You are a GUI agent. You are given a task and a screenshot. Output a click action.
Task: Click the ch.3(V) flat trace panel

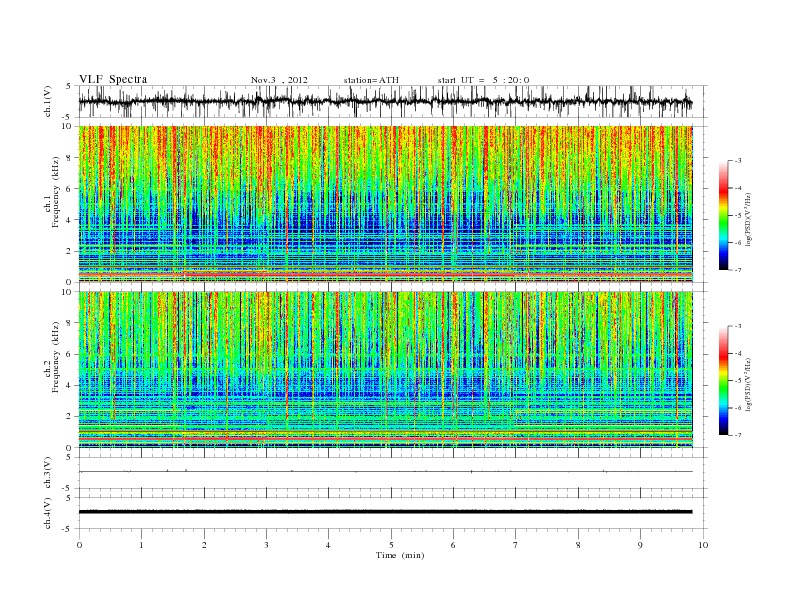click(392, 473)
